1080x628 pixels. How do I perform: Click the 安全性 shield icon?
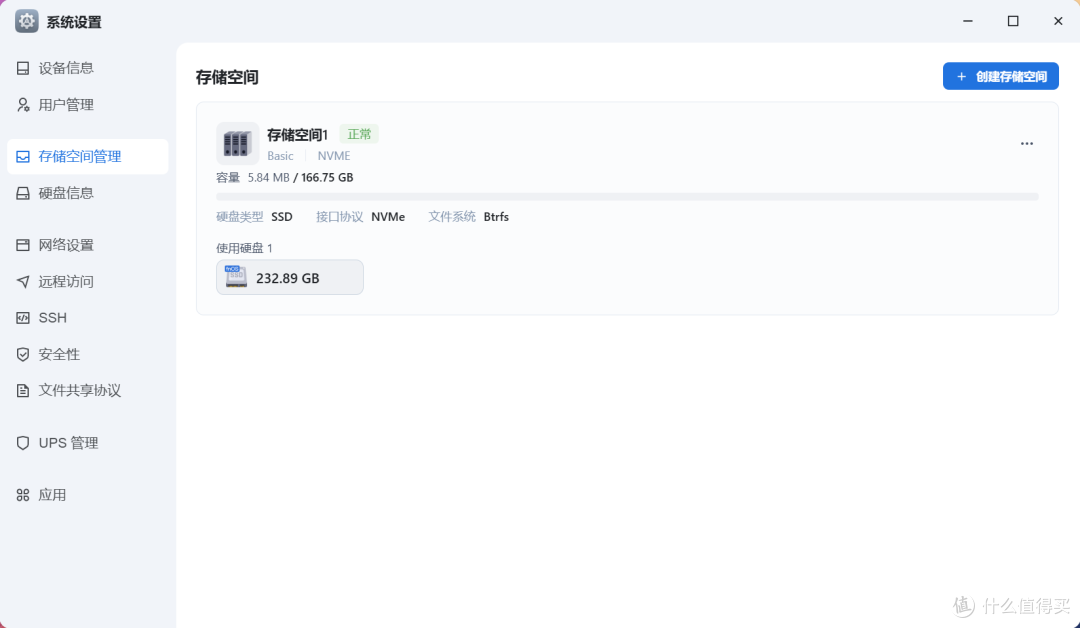pos(23,355)
